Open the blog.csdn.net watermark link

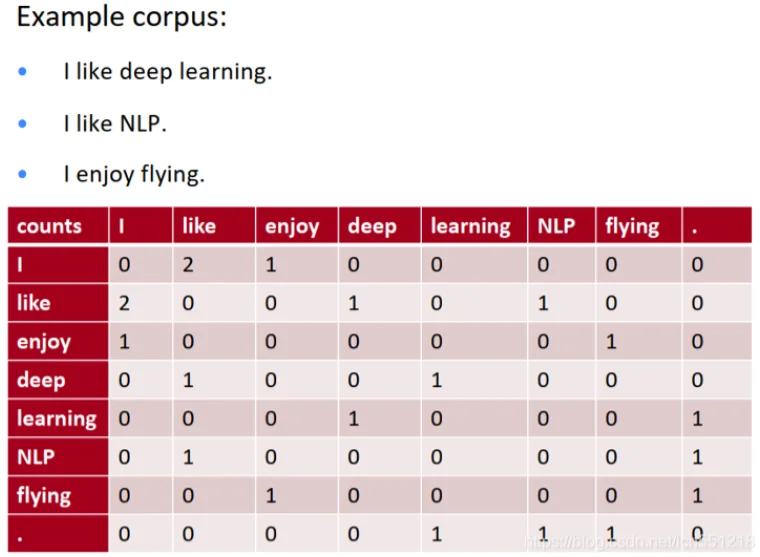tap(640, 541)
